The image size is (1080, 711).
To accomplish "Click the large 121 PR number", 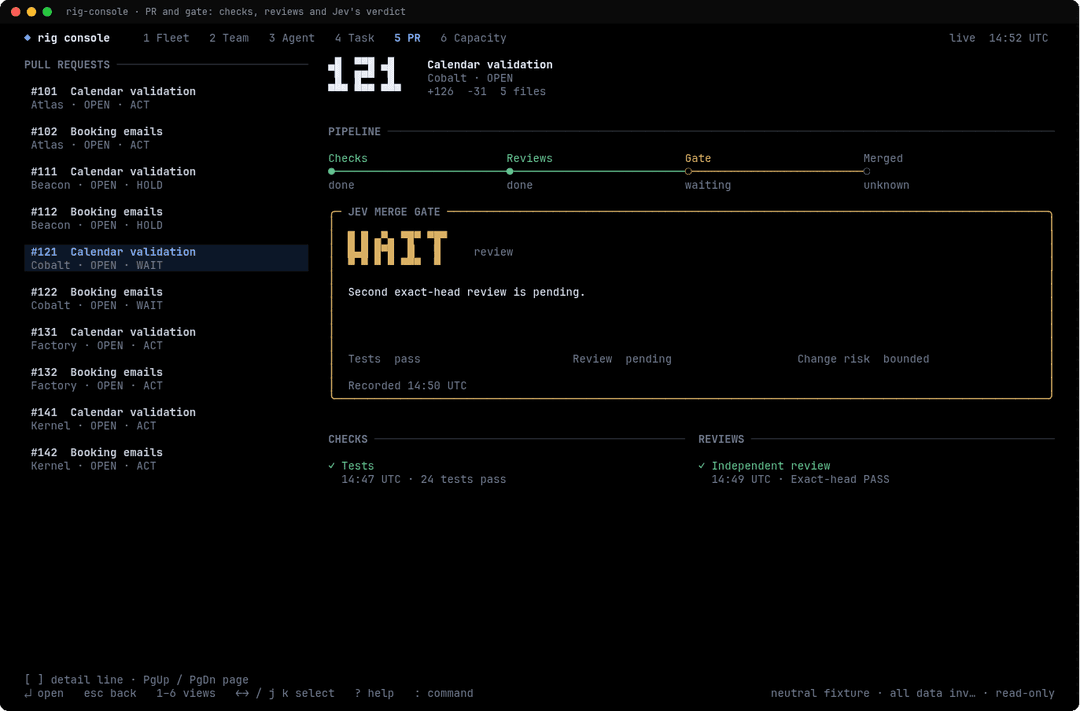I will (364, 74).
